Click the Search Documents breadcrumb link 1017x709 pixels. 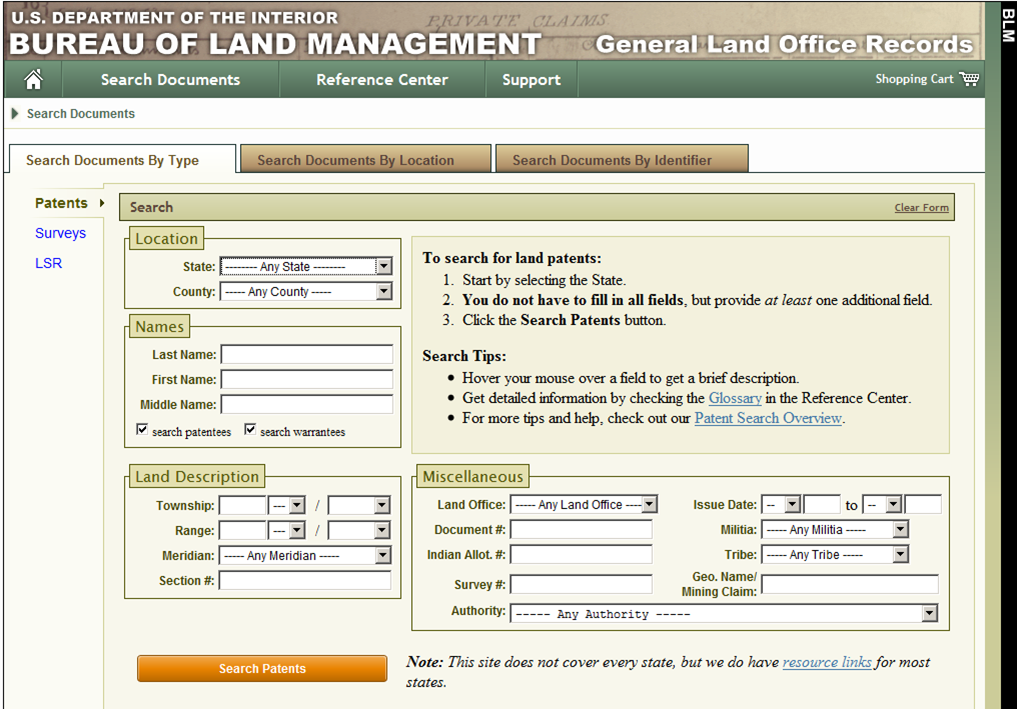coord(81,114)
